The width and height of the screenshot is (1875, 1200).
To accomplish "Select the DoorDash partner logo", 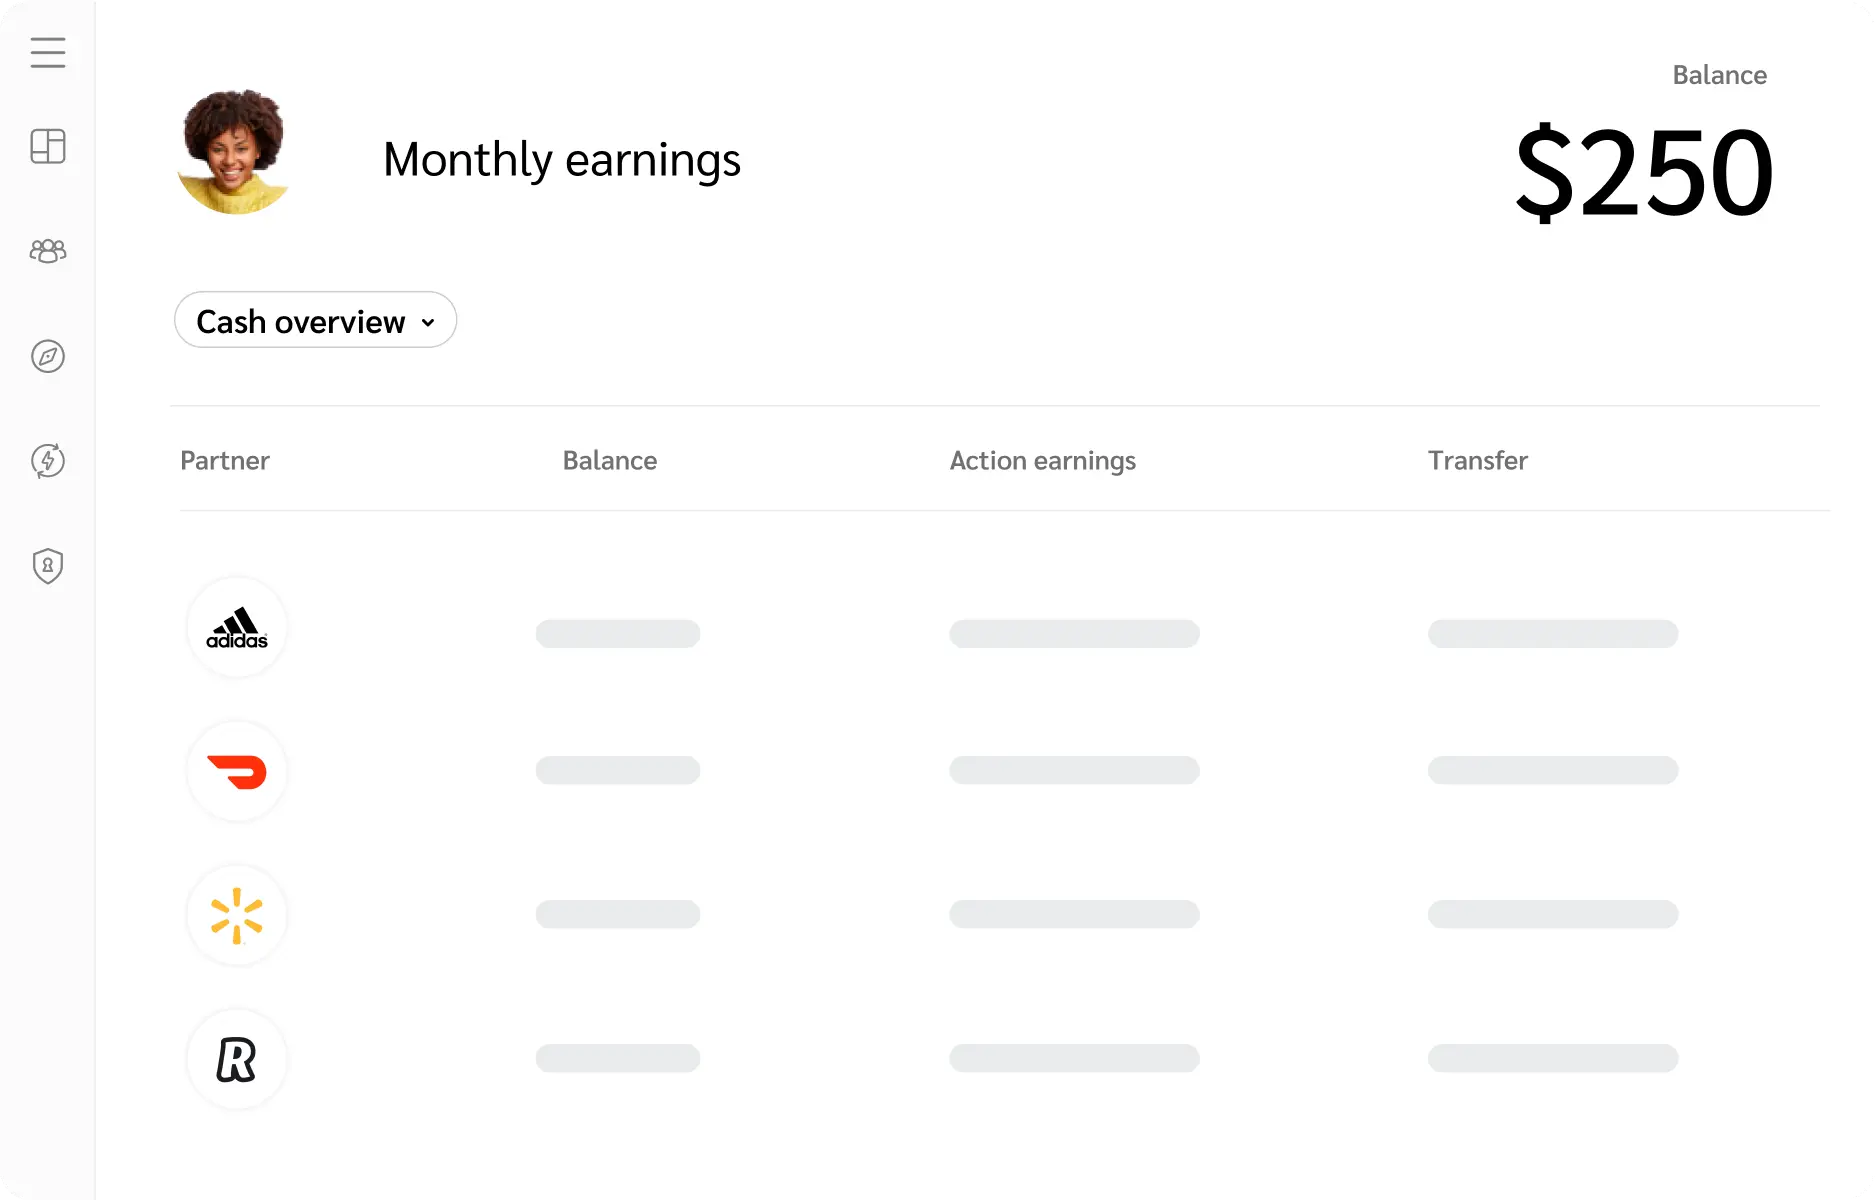I will point(237,772).
